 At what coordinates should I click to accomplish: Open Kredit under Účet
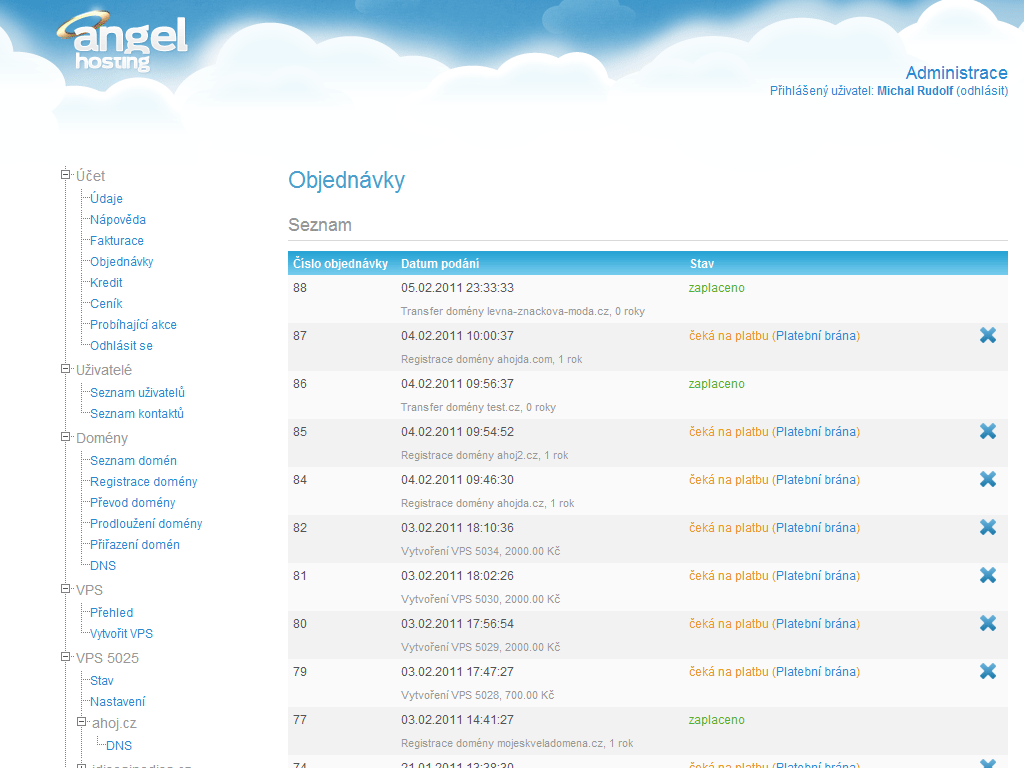106,283
